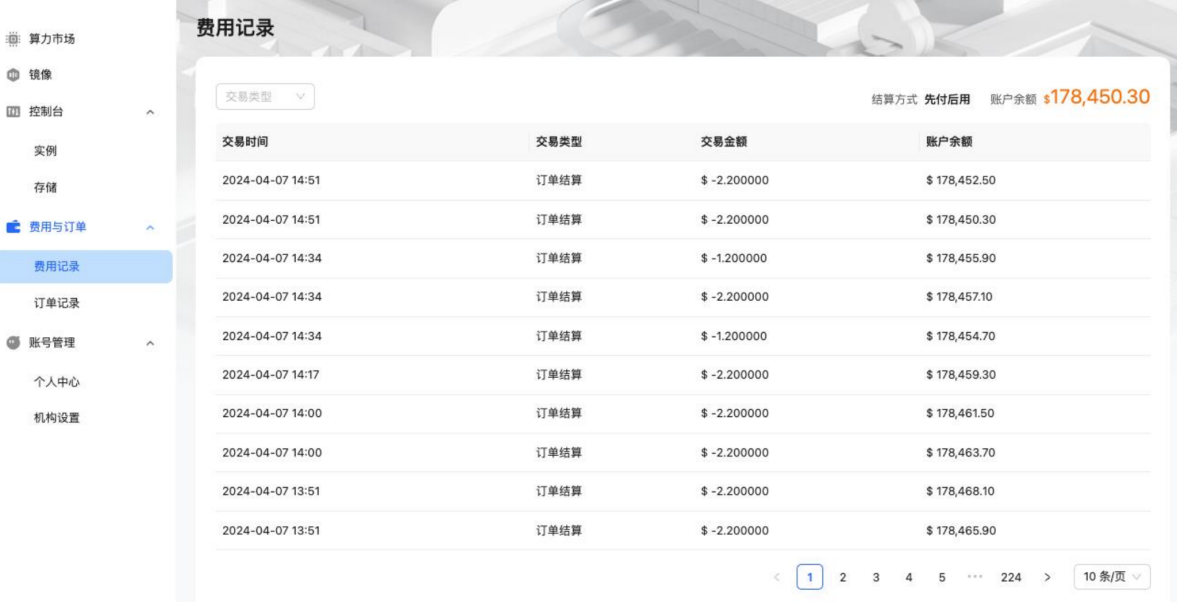Click the previous page left arrow

777,577
